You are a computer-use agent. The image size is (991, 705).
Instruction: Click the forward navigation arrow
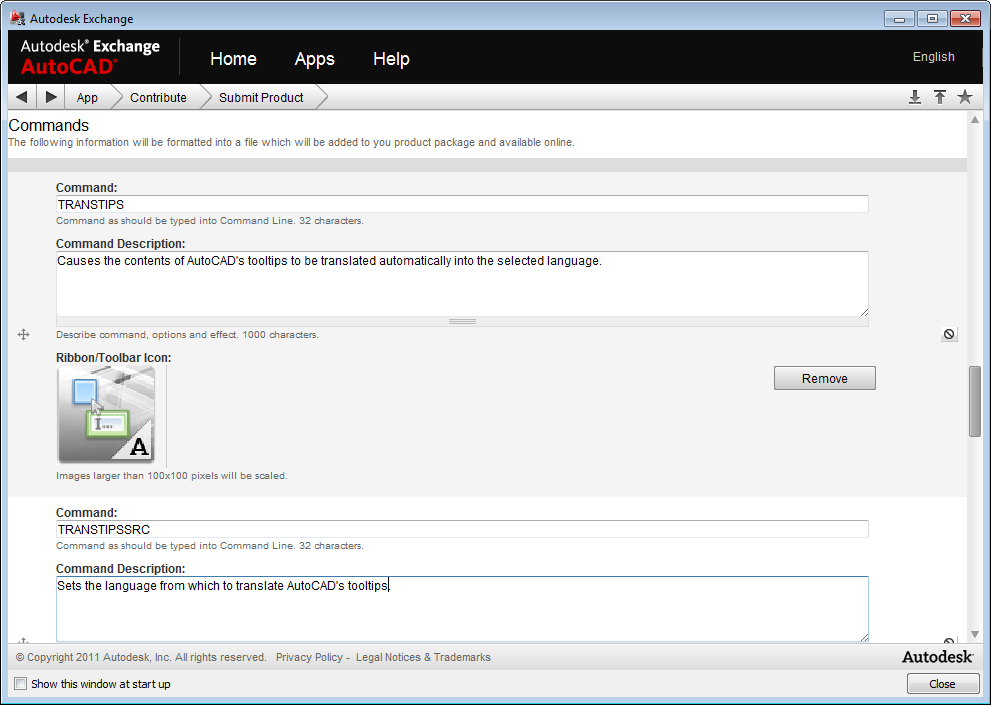tap(51, 97)
